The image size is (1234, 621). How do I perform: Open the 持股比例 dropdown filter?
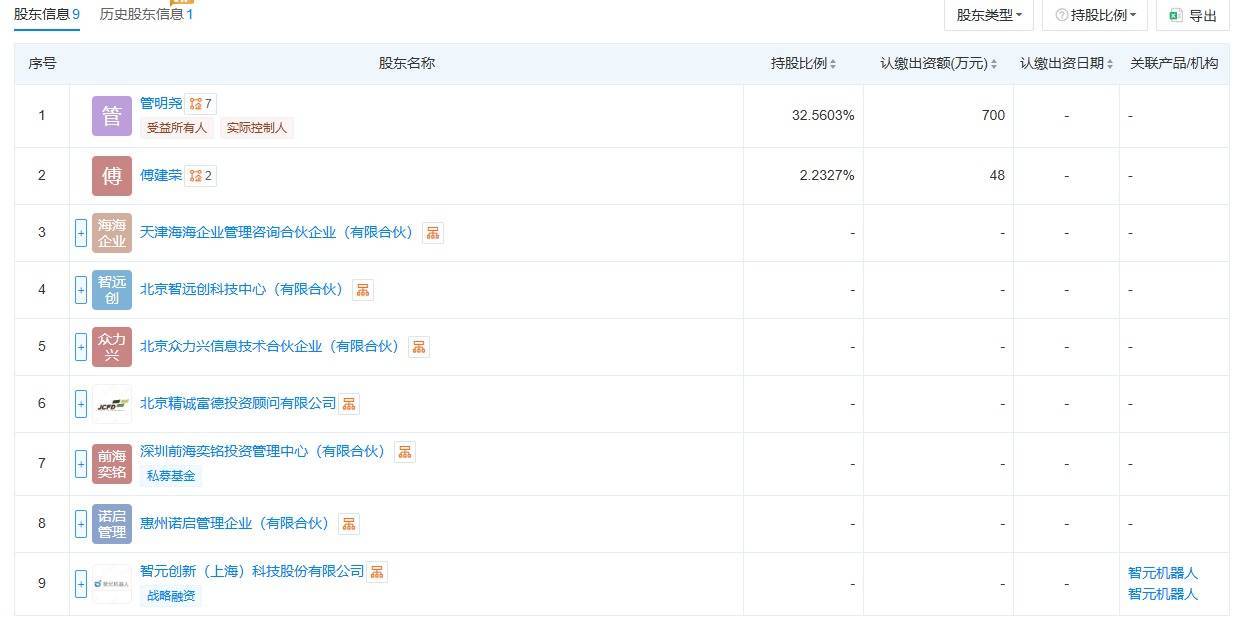coord(1095,15)
